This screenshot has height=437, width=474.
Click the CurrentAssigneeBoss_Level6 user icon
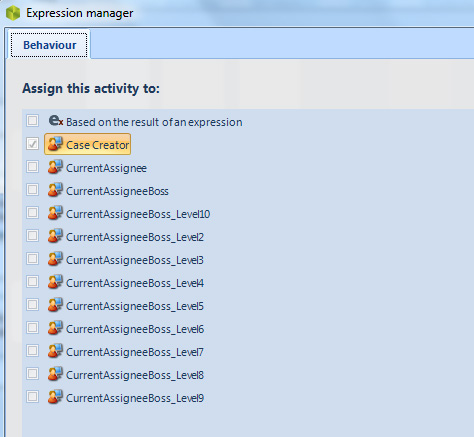pyautogui.click(x=55, y=328)
